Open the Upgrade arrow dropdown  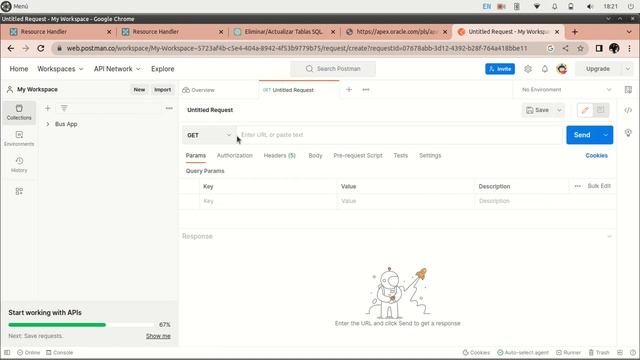click(x=628, y=69)
